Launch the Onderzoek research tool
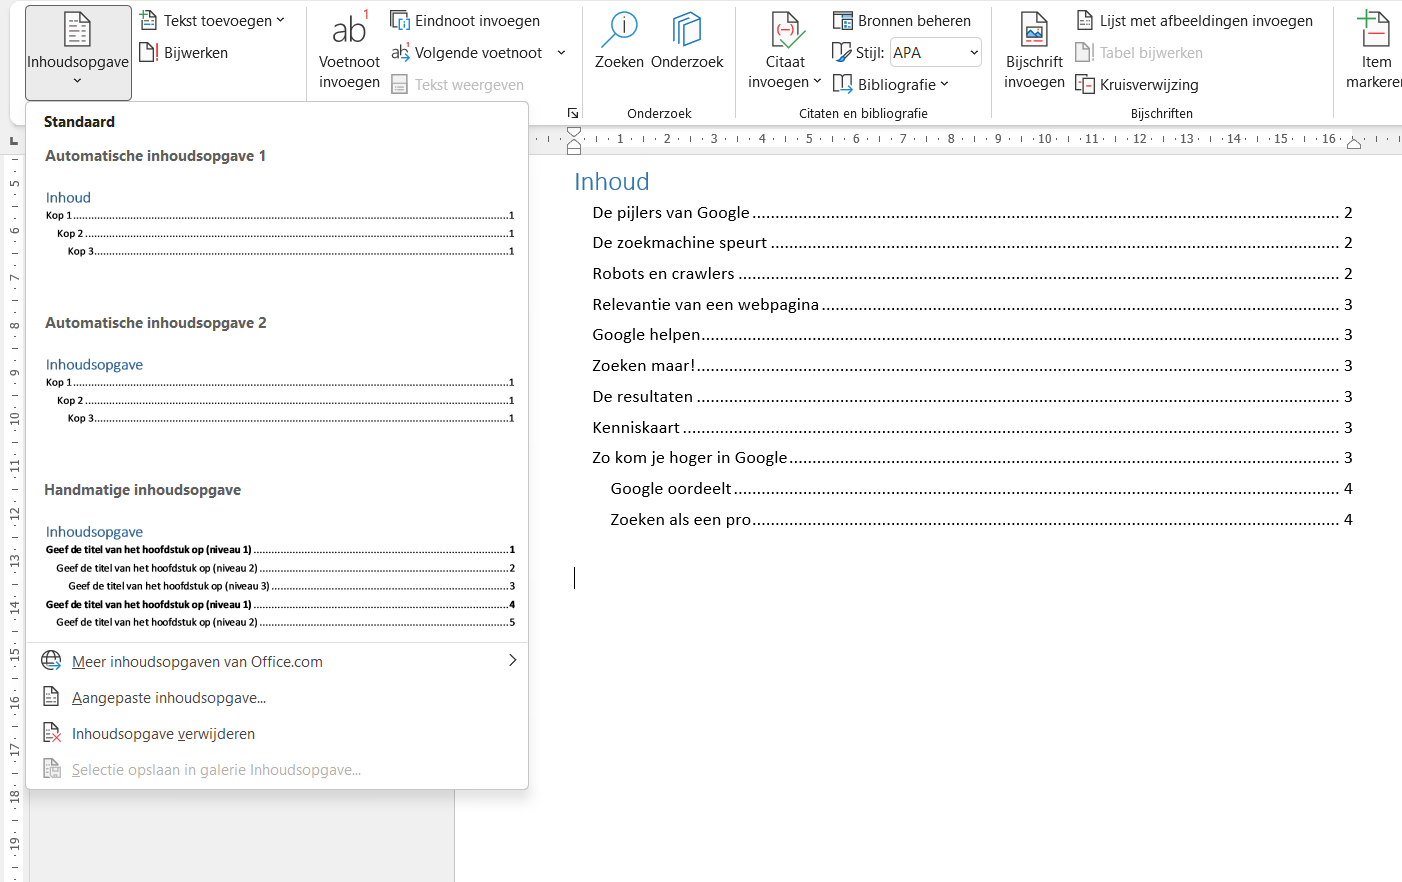 point(687,45)
